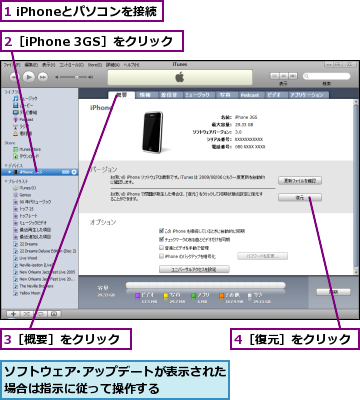Expand the iPhone 3GS device triangle
The height and width of the screenshot is (400, 360).
click(10, 172)
